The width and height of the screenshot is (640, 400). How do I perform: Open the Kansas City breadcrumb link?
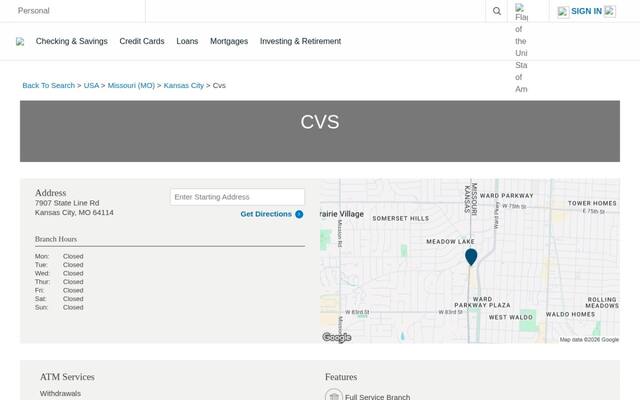(x=183, y=85)
